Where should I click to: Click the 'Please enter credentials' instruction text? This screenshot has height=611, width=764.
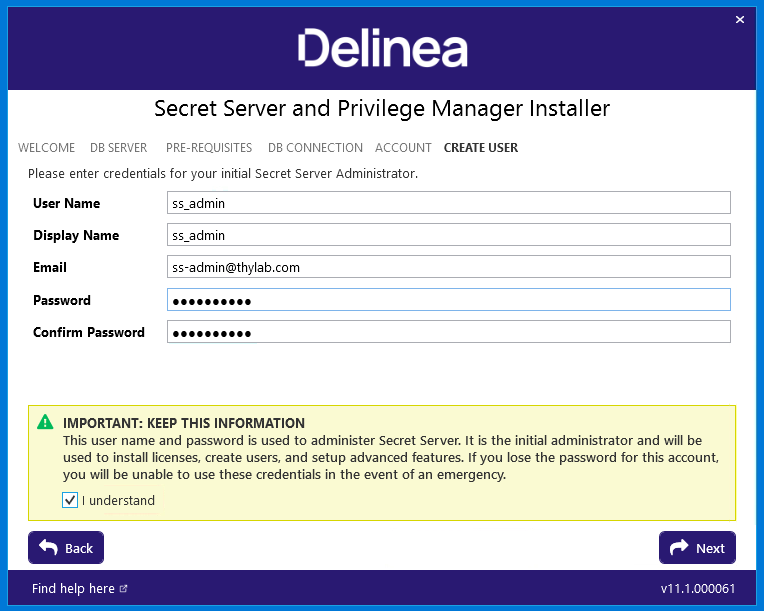223,174
